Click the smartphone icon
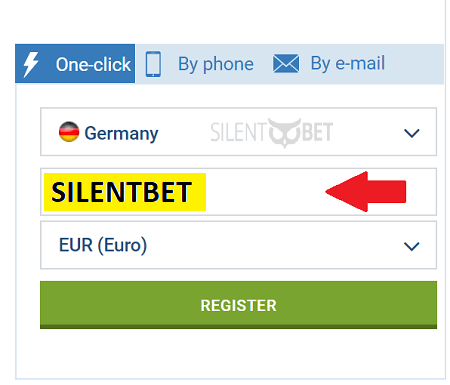Screen dimensions: 450x385 (153, 64)
